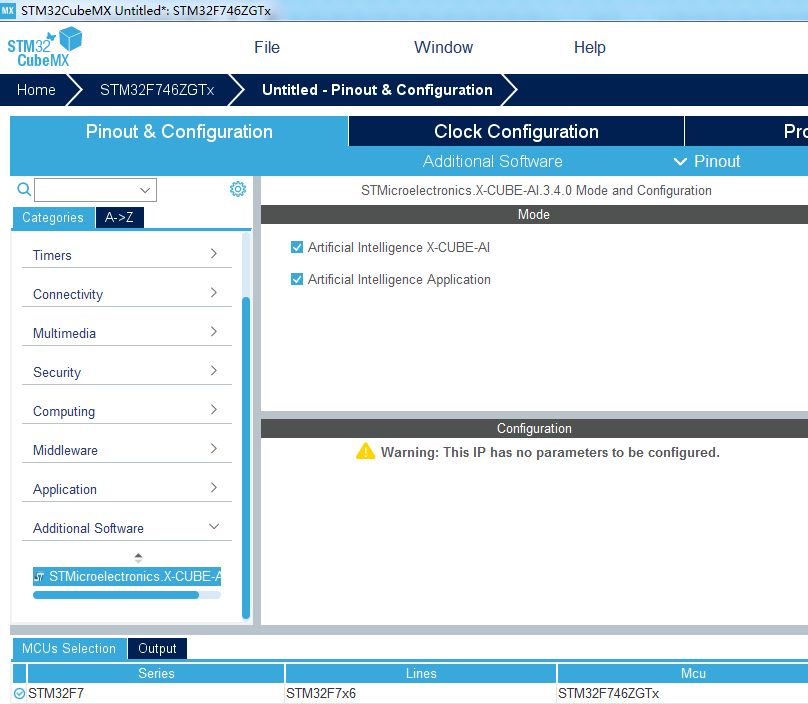Select the A->Z tab
The image size is (808, 704).
coord(120,217)
